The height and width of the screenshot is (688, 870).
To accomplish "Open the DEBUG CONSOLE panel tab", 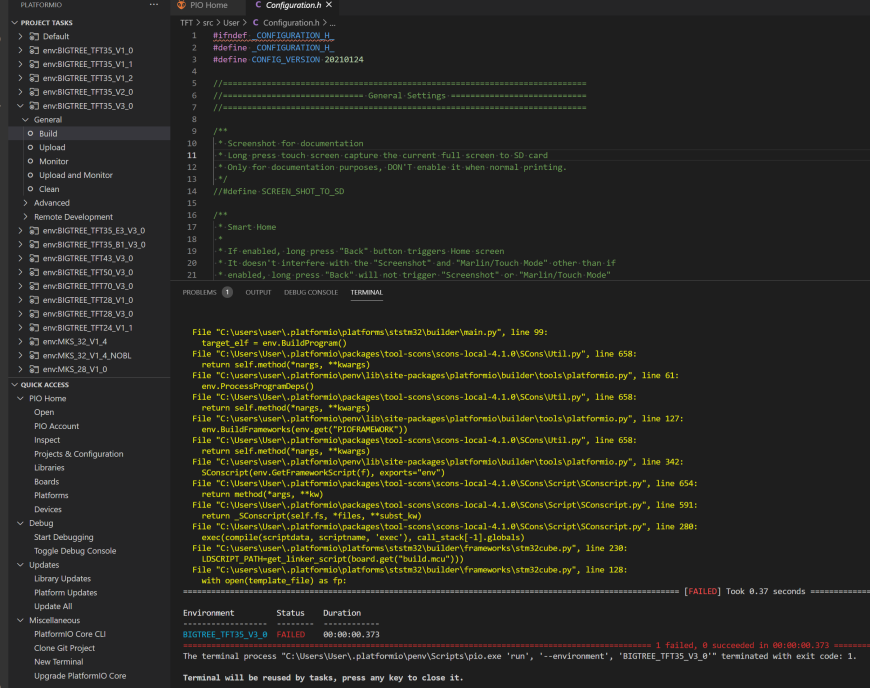I will pyautogui.click(x=311, y=292).
